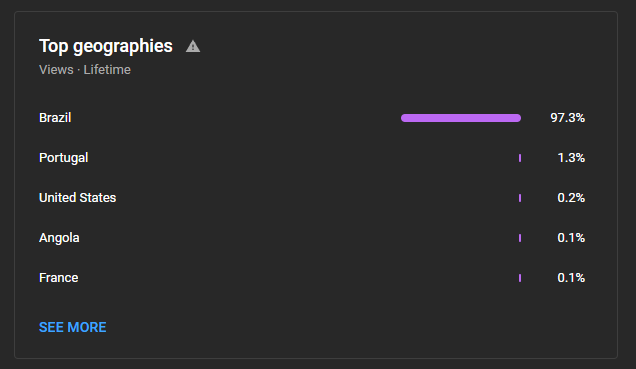Click the Top geographies card title
This screenshot has height=369, width=636.
tap(106, 46)
